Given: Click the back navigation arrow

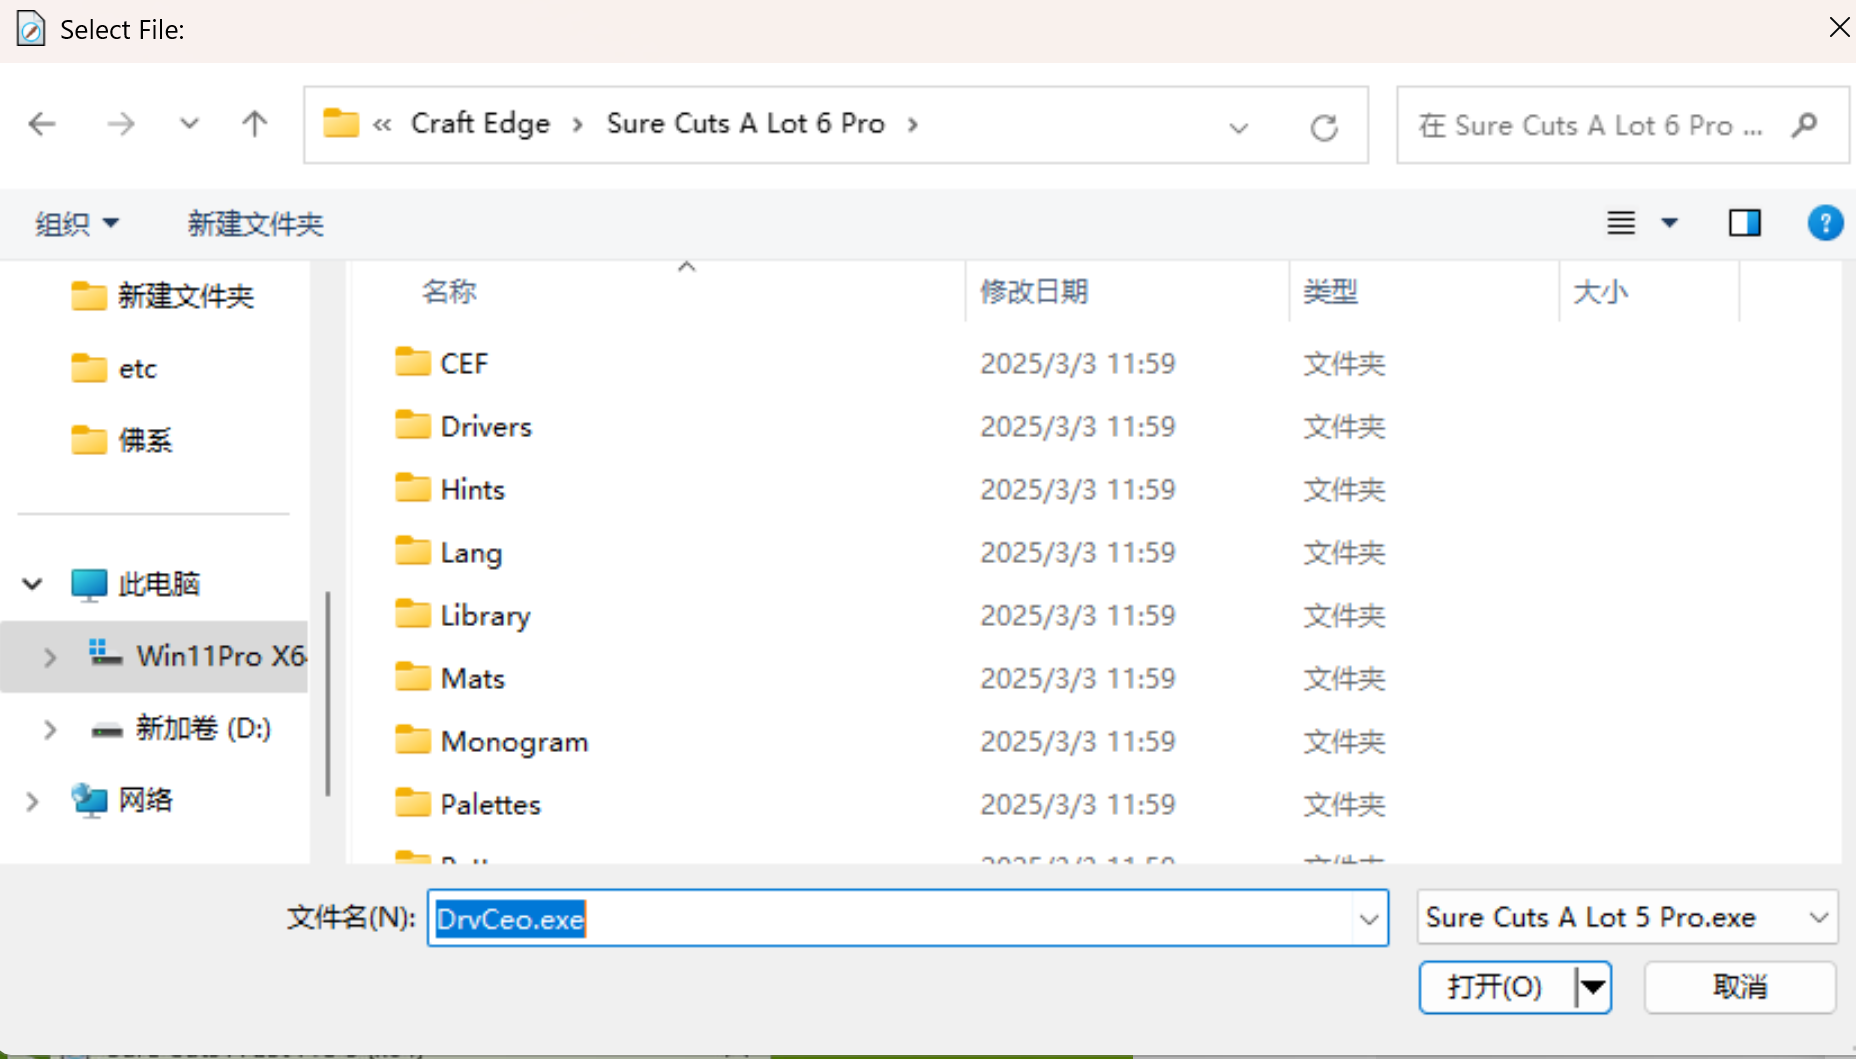Looking at the screenshot, I should 42,124.
